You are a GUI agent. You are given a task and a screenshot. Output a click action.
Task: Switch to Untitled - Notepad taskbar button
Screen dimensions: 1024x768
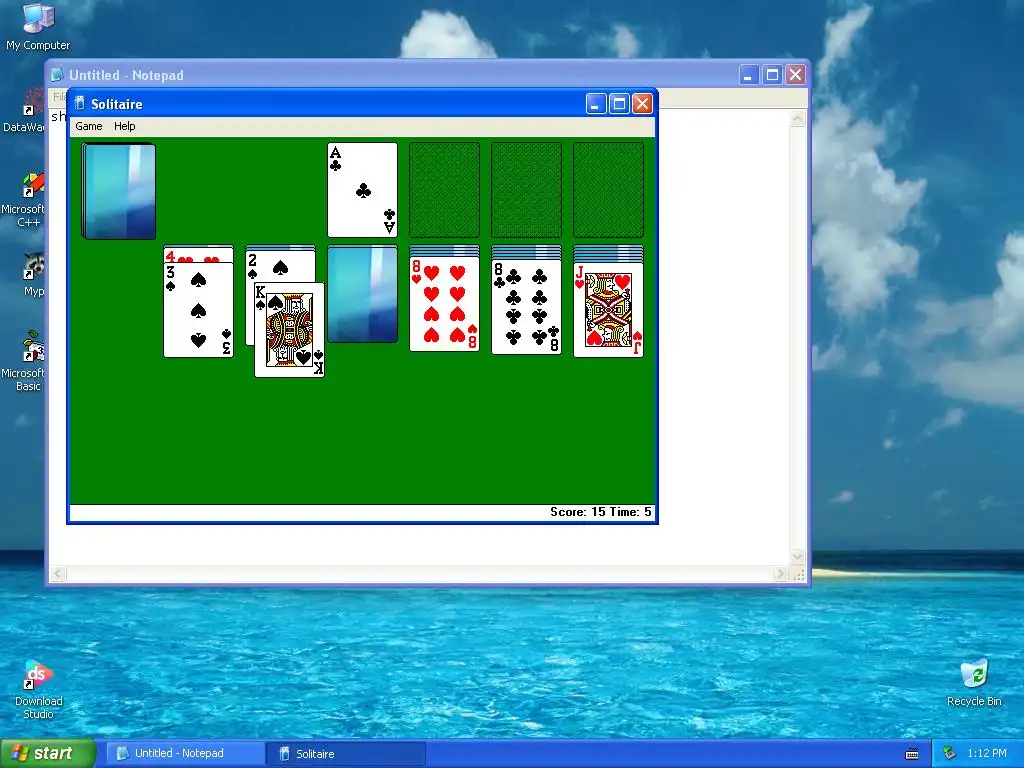click(185, 754)
